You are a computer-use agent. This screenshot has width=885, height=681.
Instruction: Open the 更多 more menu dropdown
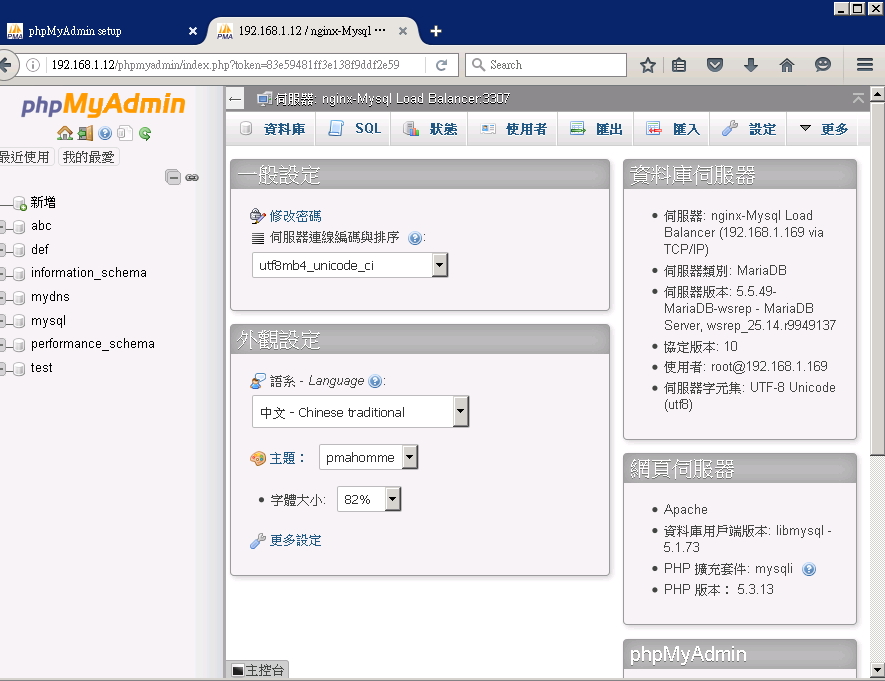(823, 129)
